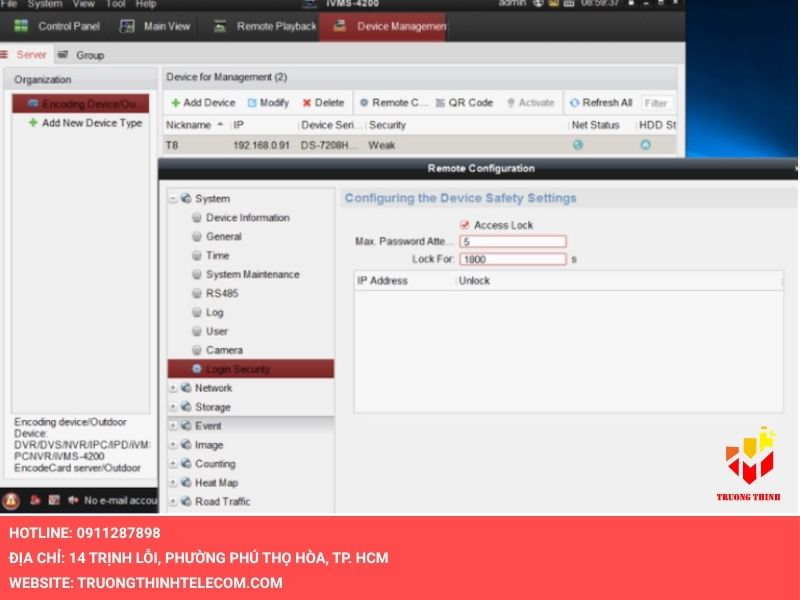Click Refresh All
This screenshot has height=600, width=800.
tap(601, 103)
